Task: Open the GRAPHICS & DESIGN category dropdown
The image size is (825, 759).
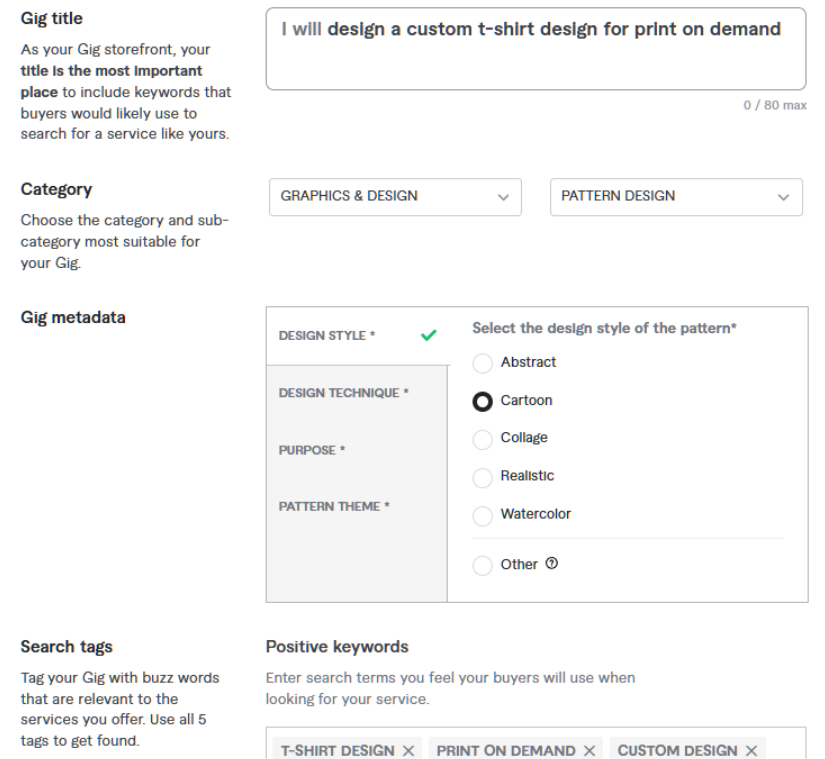Action: pyautogui.click(x=395, y=197)
